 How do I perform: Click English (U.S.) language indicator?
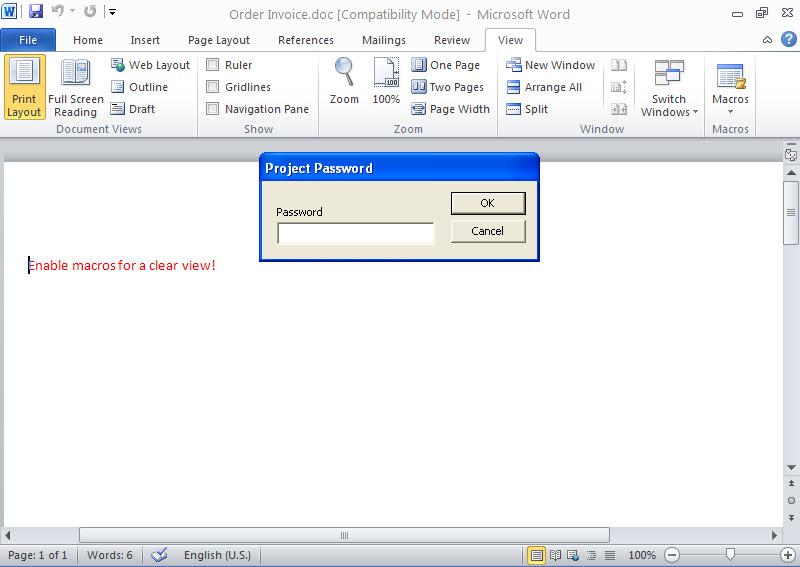(217, 555)
